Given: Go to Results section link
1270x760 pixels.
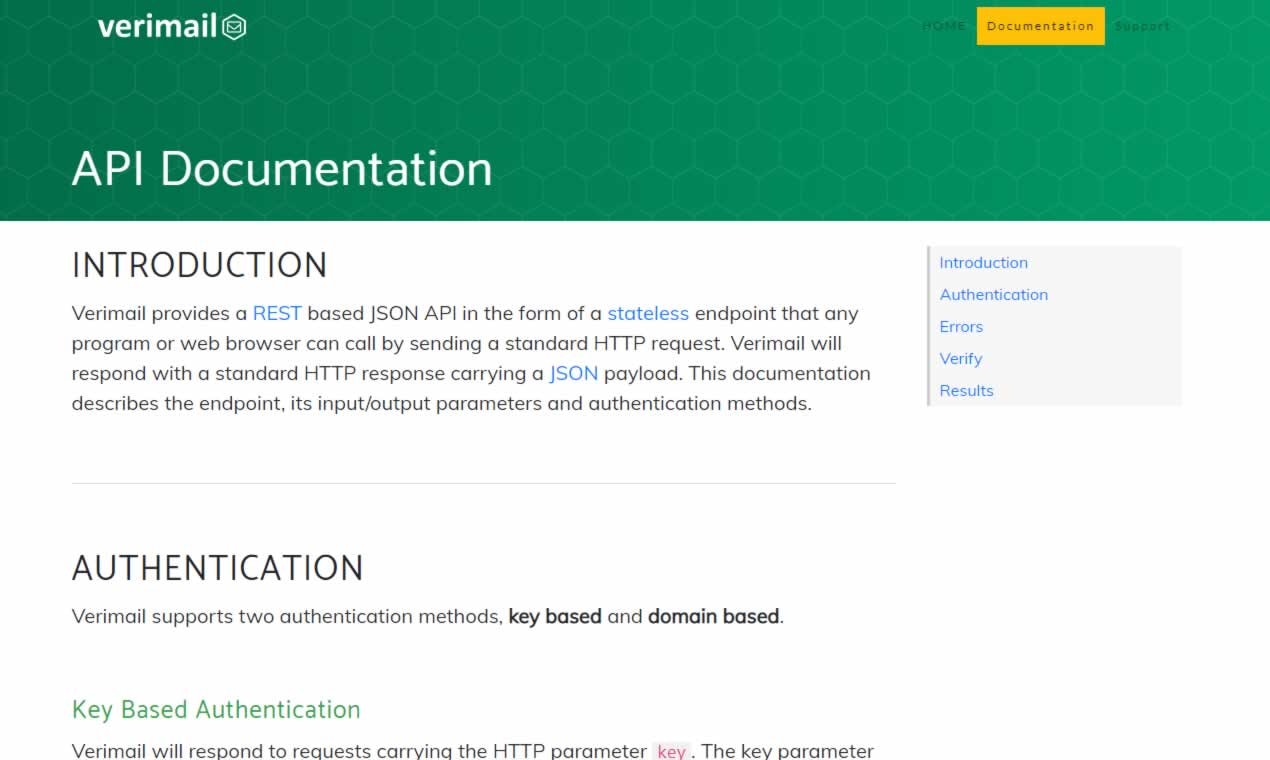Looking at the screenshot, I should (966, 391).
